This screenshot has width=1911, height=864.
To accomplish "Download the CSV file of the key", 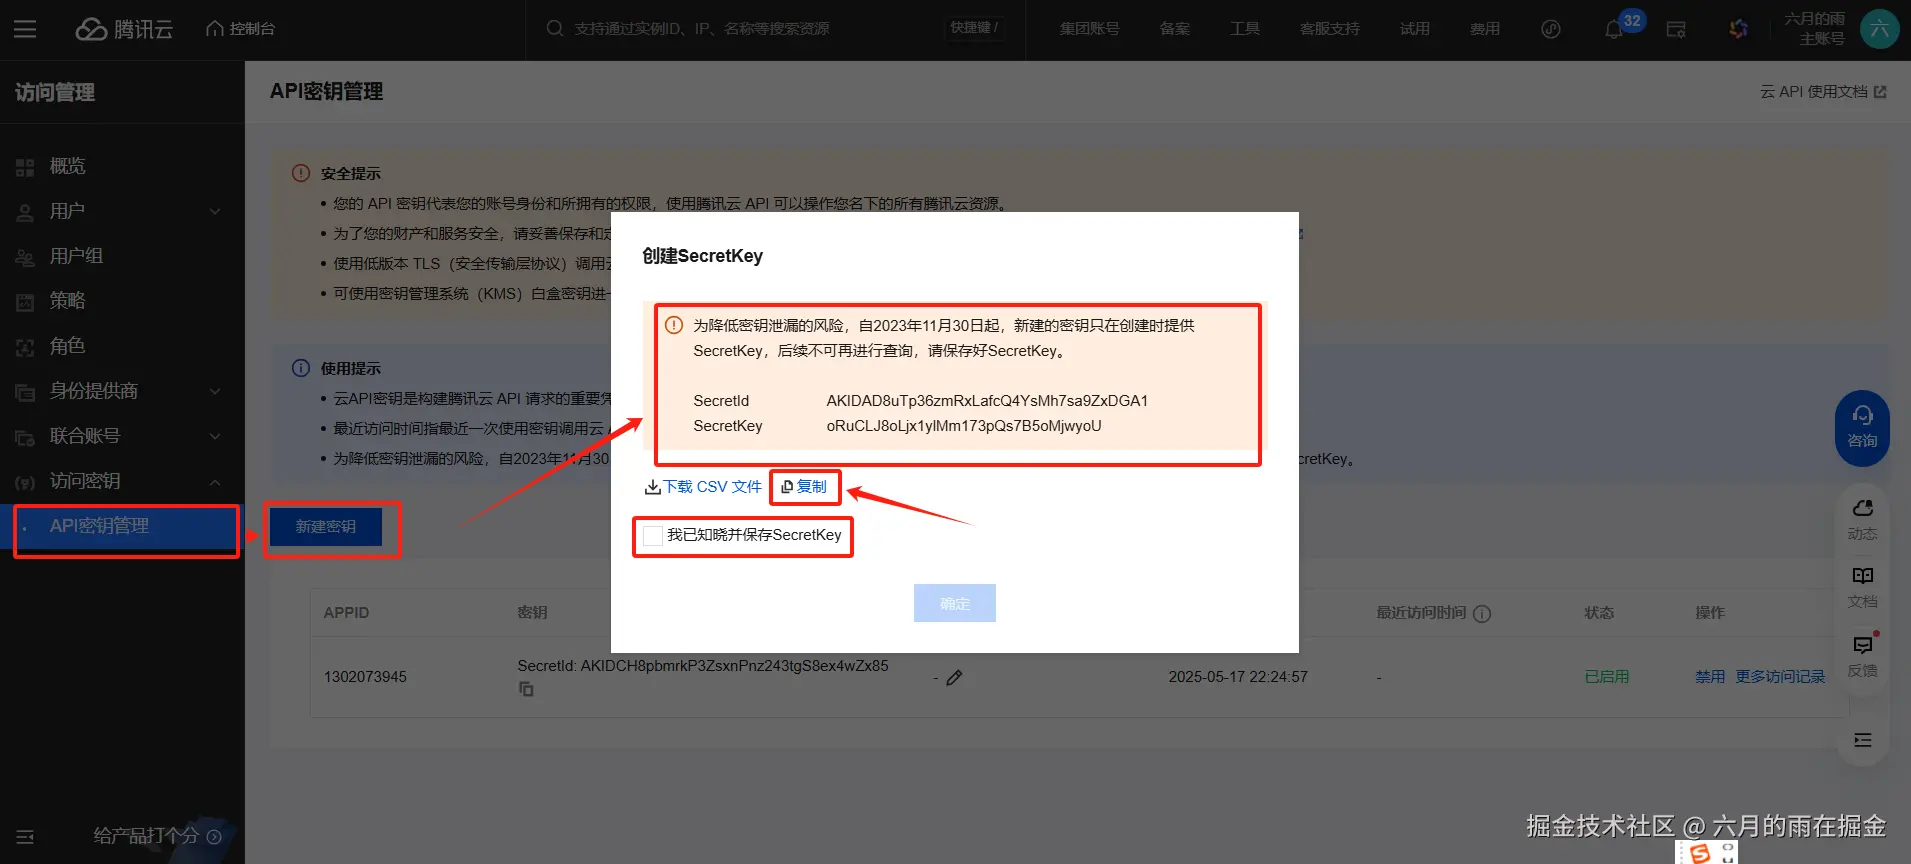I will pyautogui.click(x=703, y=487).
